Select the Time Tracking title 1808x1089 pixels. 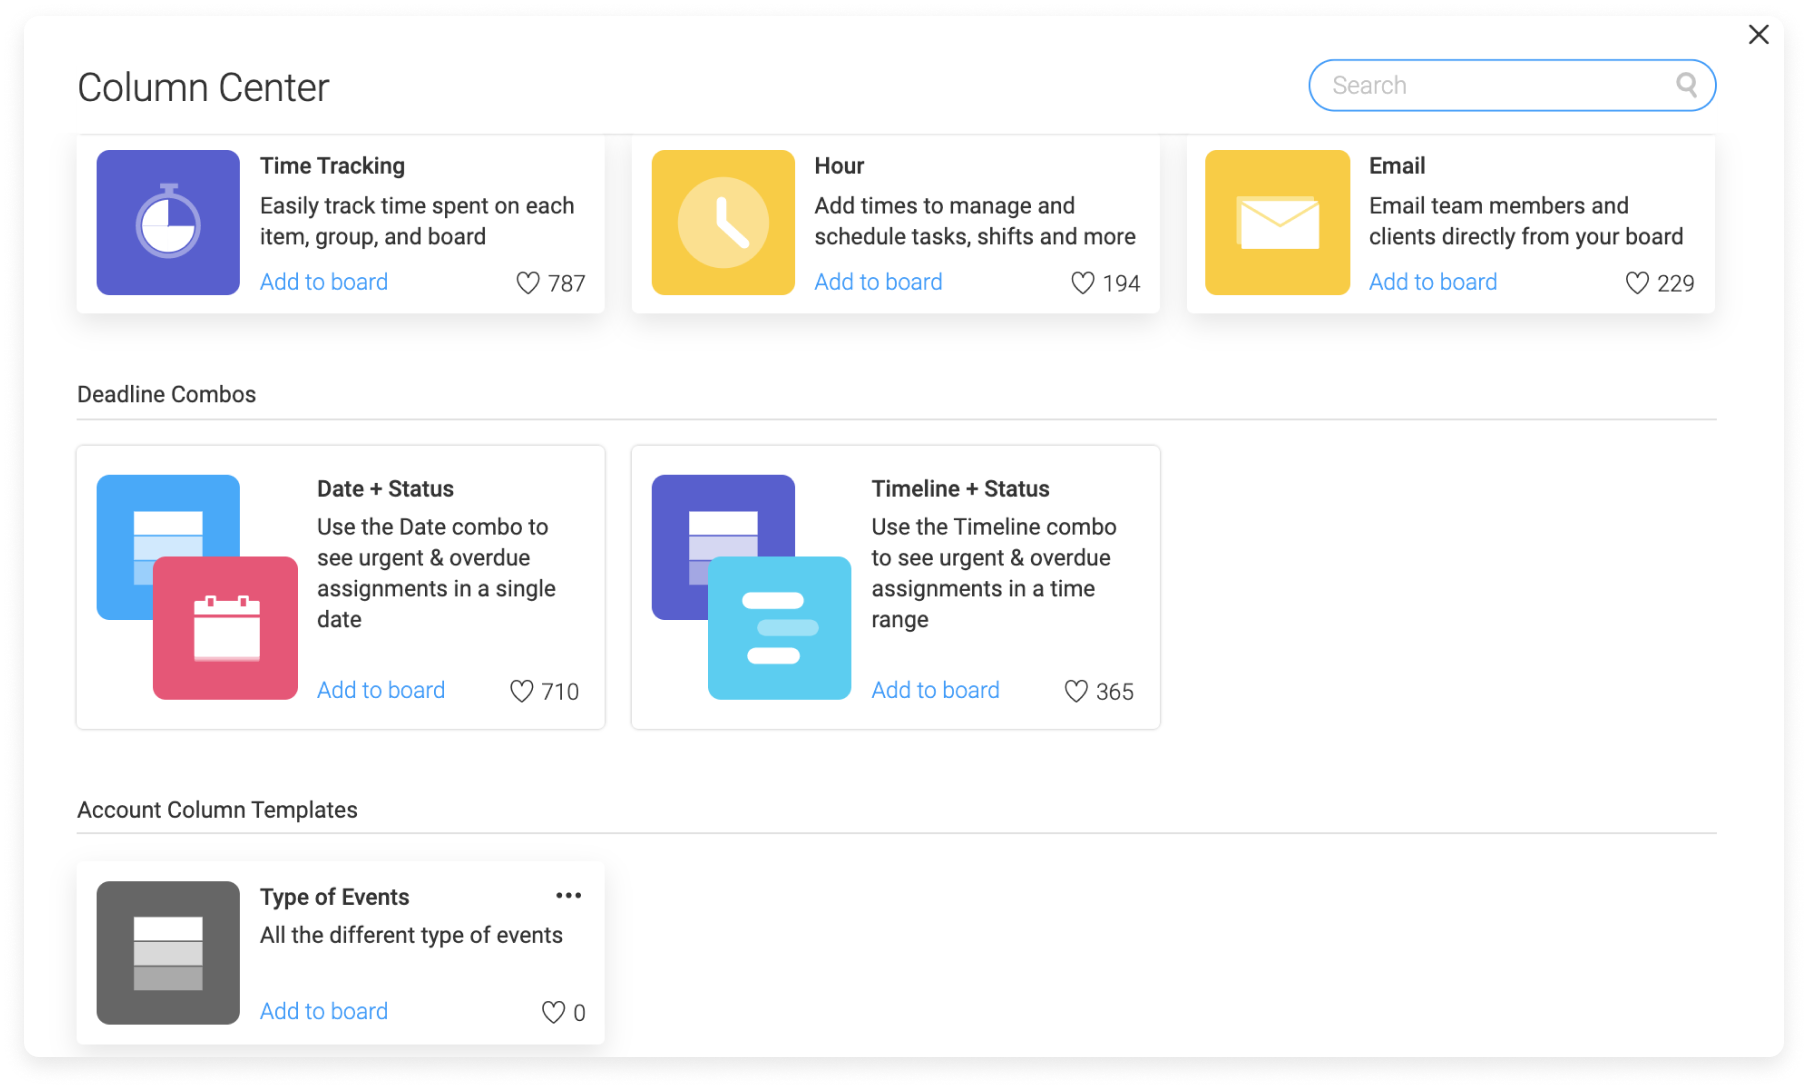coord(333,166)
